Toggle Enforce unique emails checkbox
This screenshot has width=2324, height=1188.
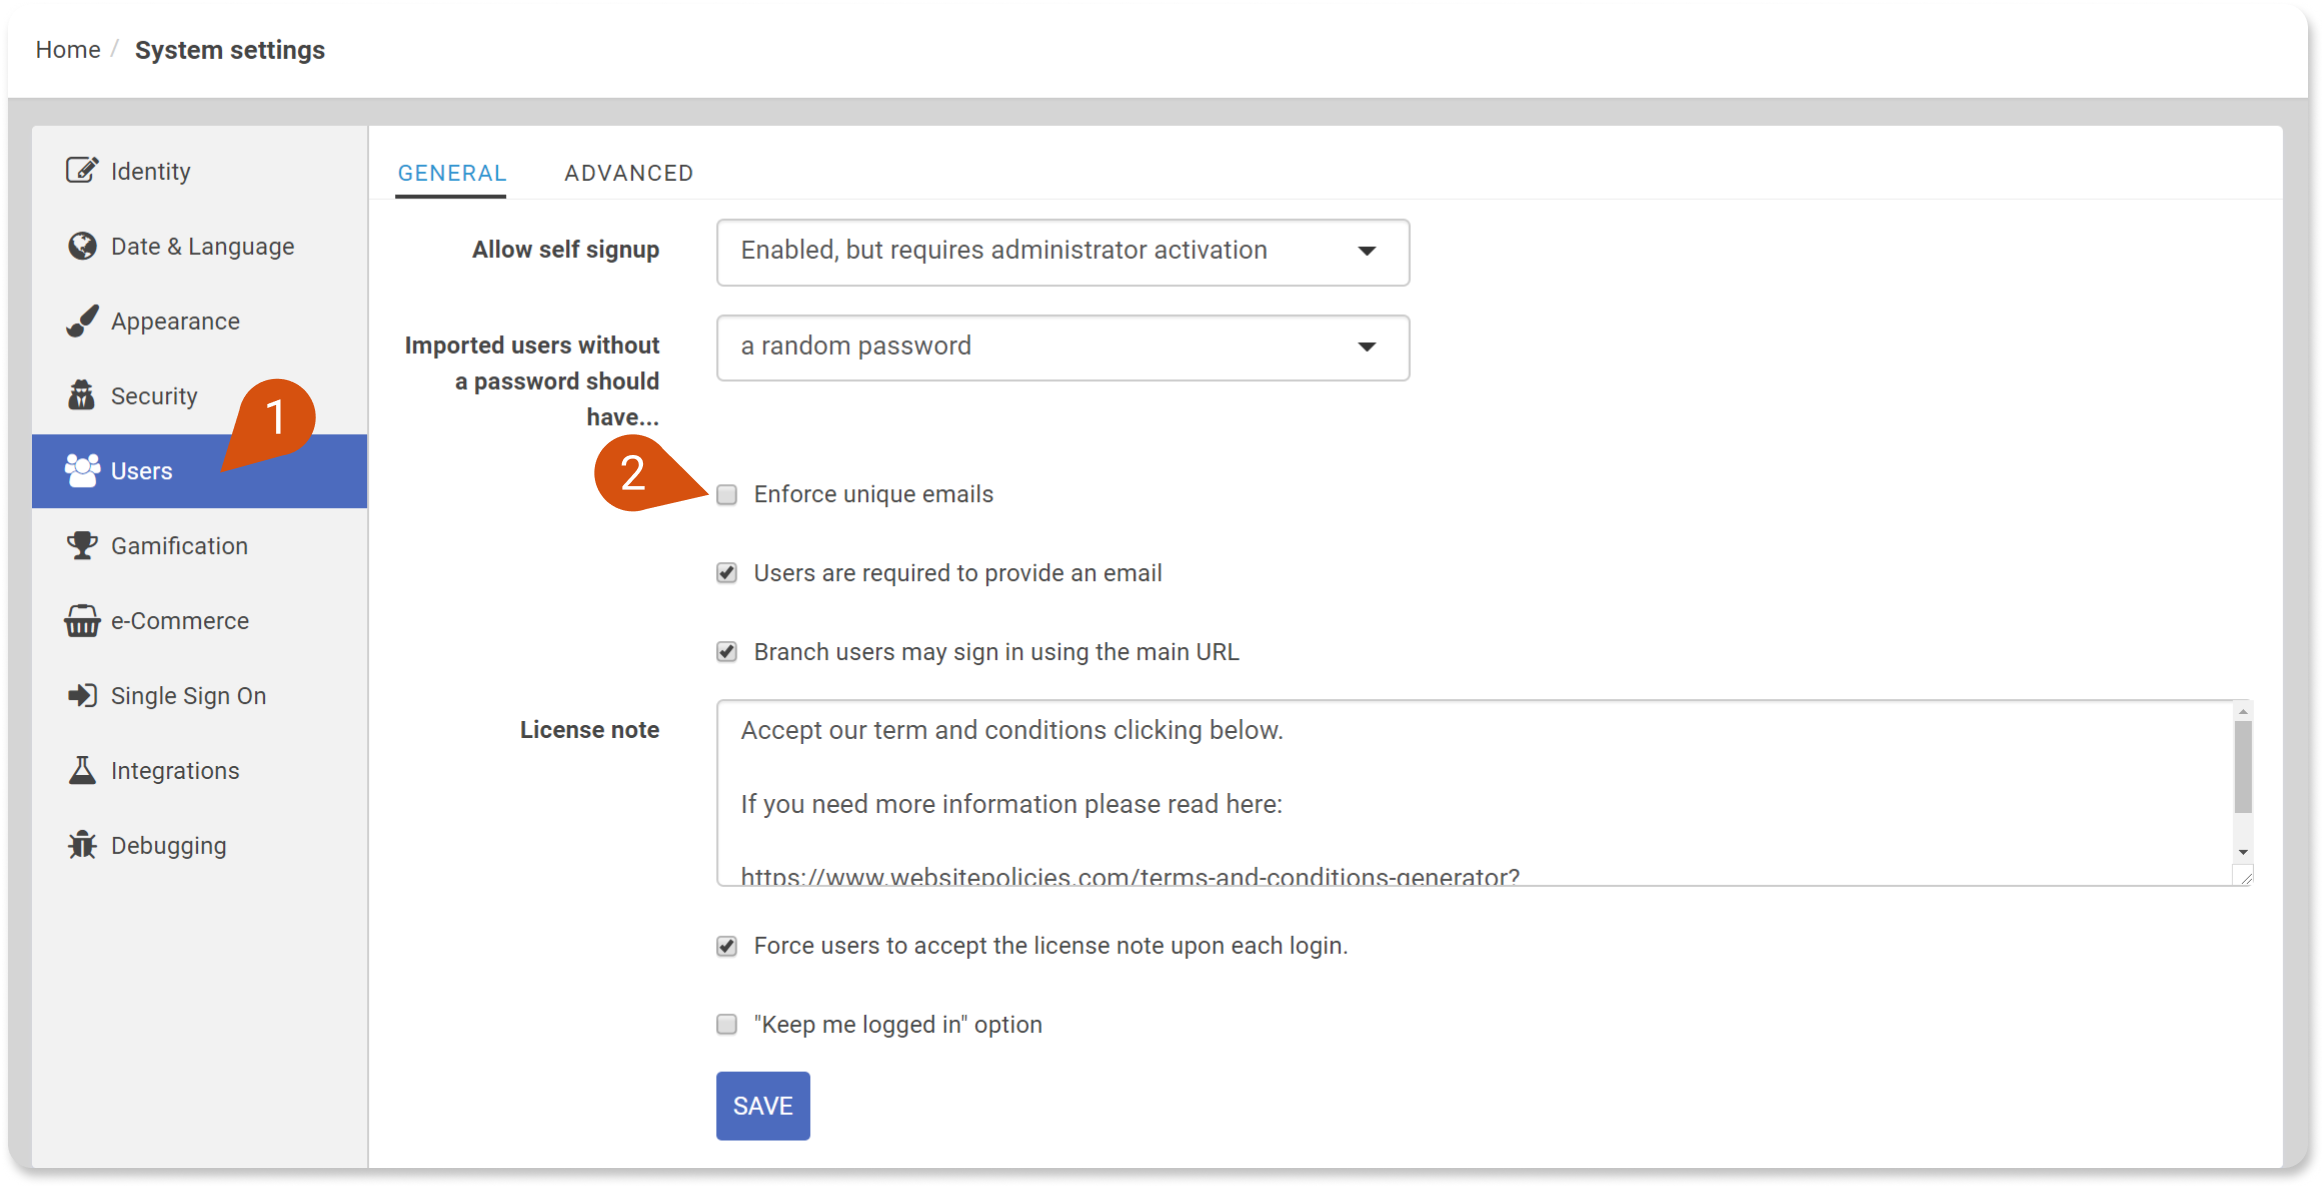point(727,494)
